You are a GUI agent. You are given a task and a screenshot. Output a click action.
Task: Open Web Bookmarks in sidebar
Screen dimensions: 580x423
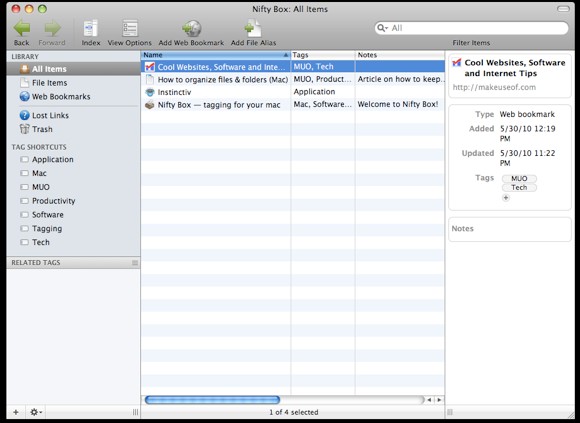click(x=73, y=97)
